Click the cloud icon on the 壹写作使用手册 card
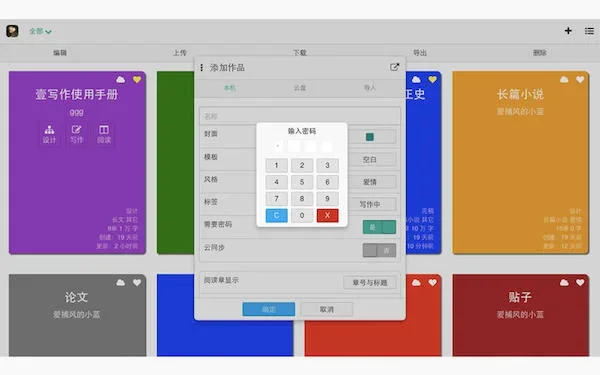The width and height of the screenshot is (600, 375). pyautogui.click(x=121, y=80)
